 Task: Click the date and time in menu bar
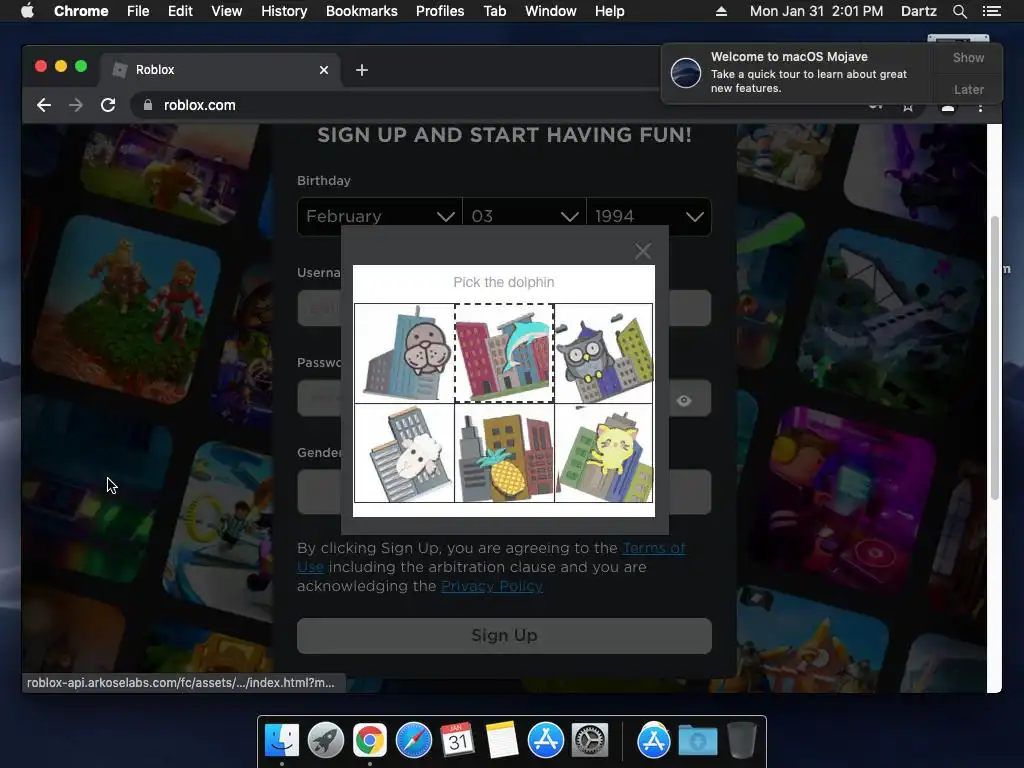coord(816,11)
